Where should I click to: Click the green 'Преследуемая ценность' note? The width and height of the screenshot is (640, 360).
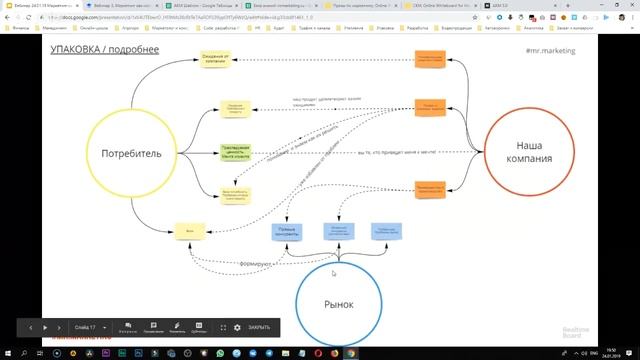tap(236, 152)
